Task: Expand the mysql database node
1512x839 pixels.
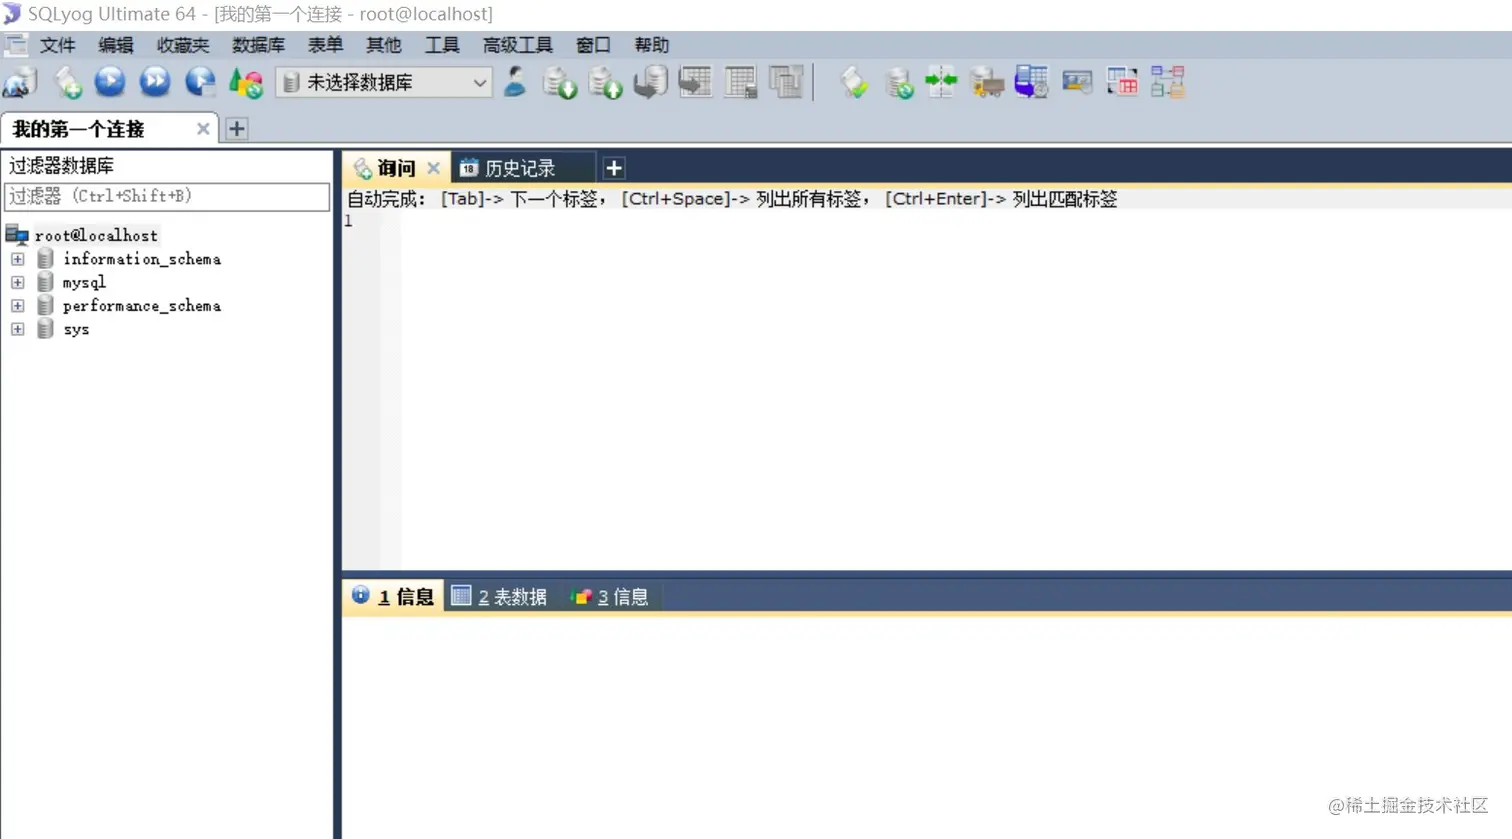Action: pos(17,282)
